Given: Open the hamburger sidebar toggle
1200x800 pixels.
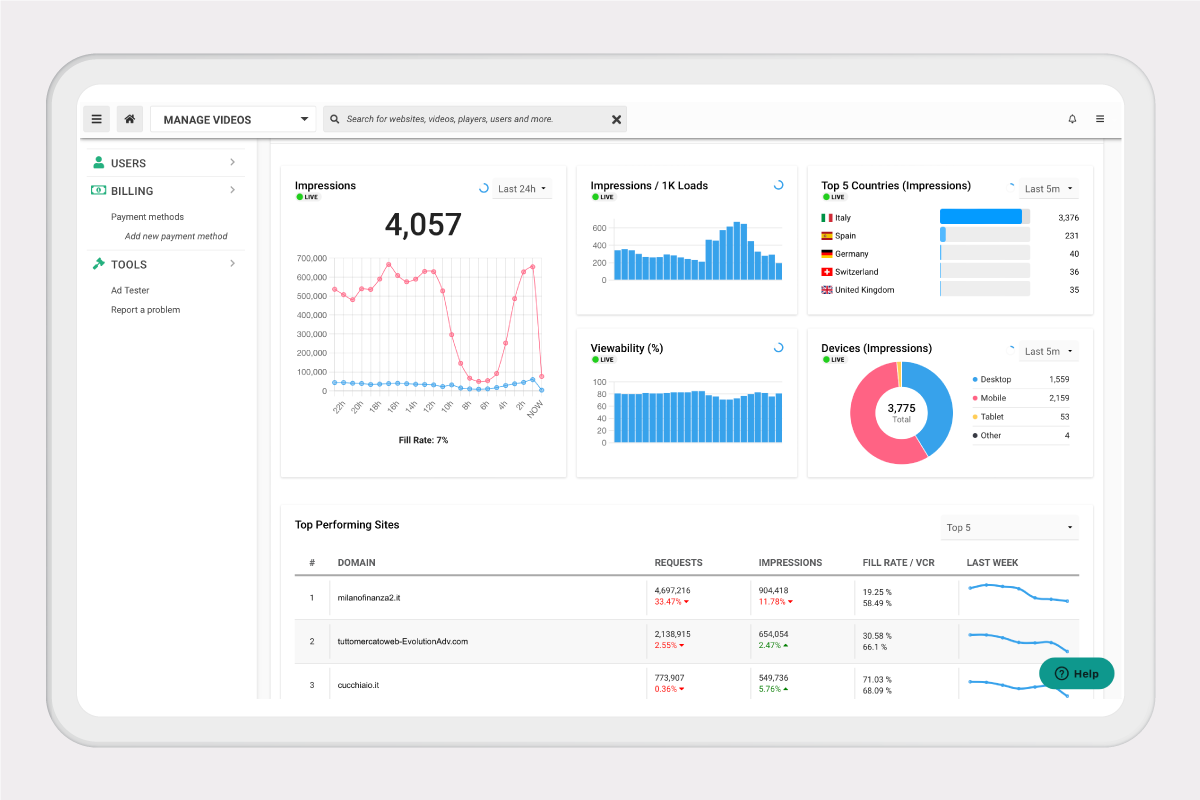Looking at the screenshot, I should coord(96,119).
